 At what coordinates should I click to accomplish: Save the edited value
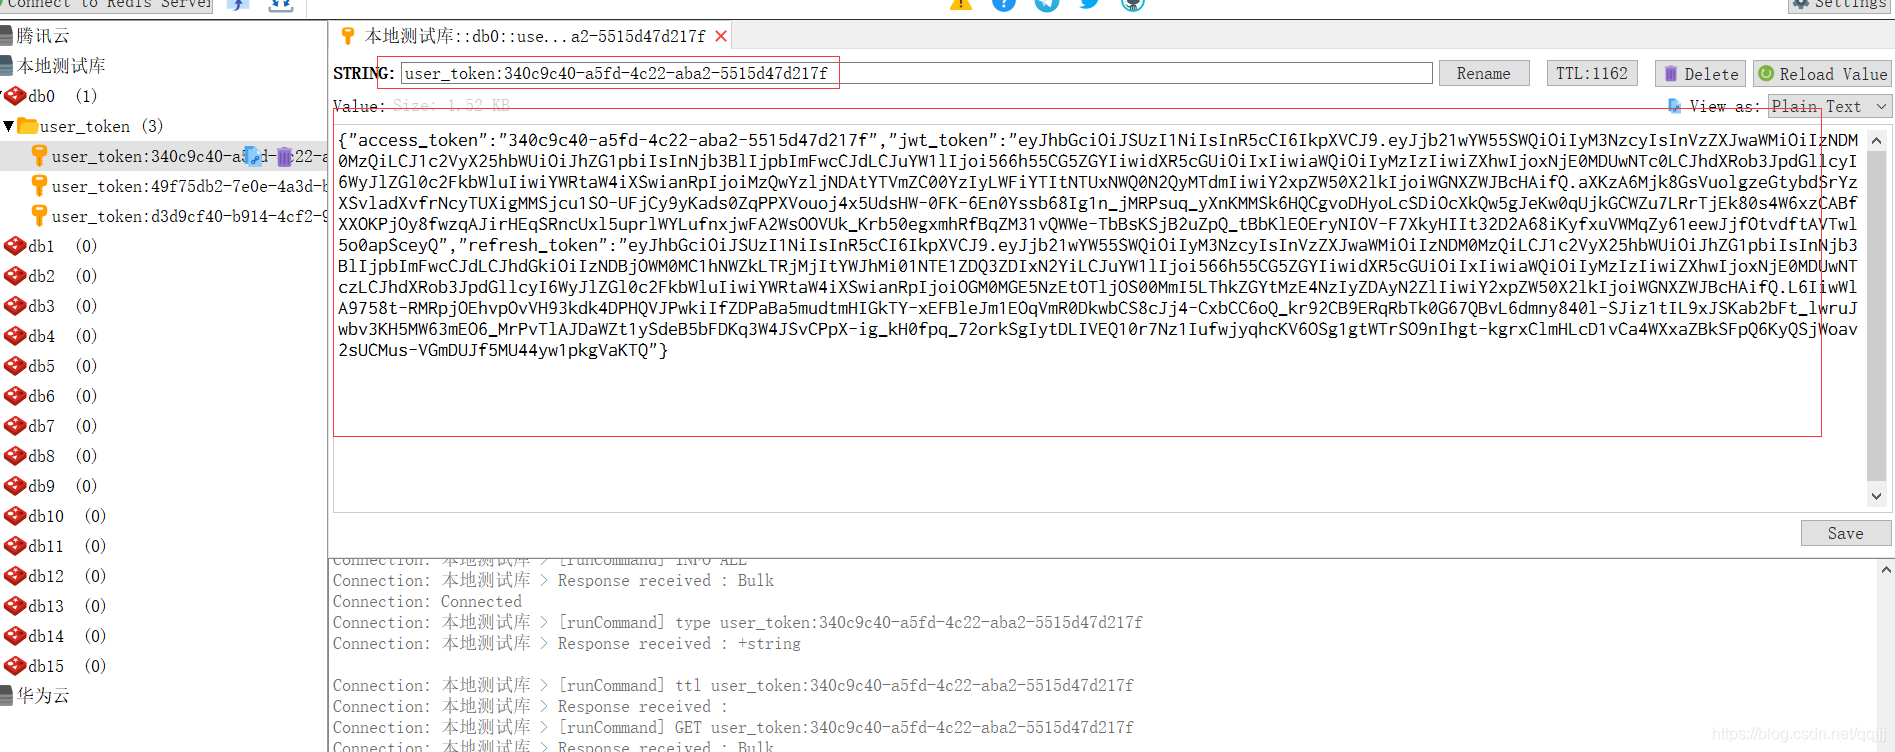pos(1846,533)
